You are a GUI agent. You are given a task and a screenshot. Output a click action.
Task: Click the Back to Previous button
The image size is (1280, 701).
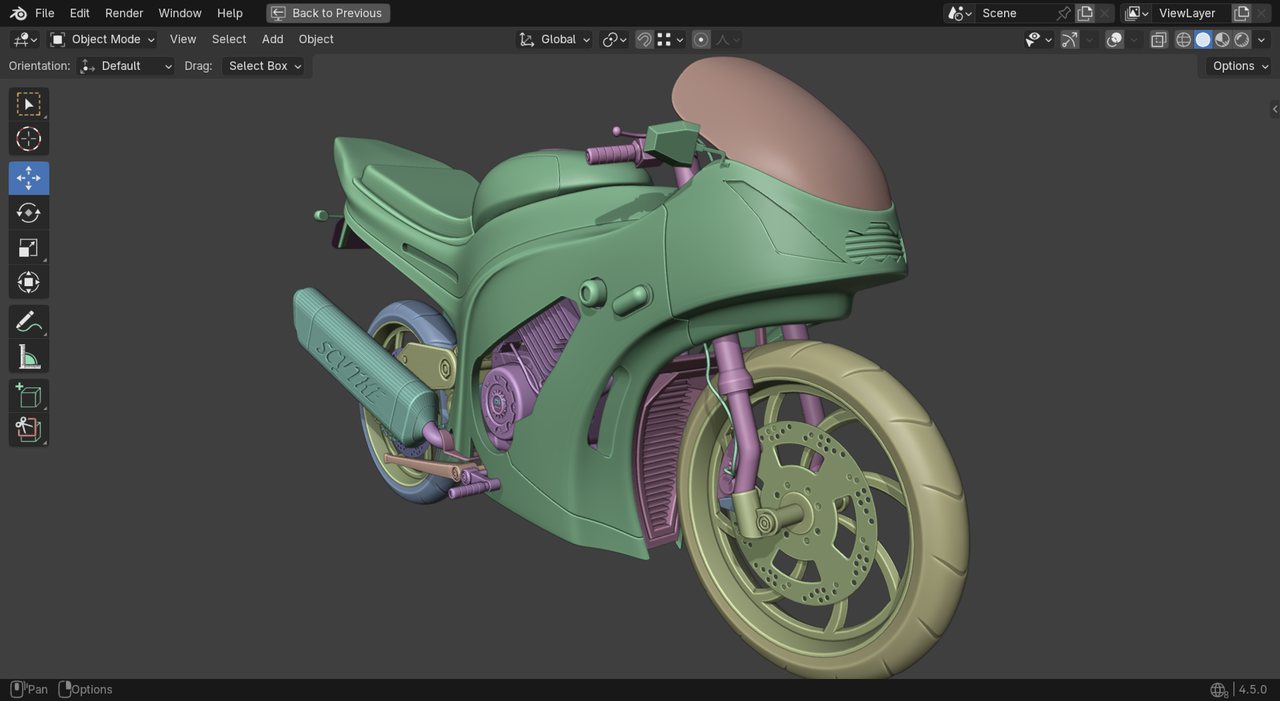[x=328, y=13]
